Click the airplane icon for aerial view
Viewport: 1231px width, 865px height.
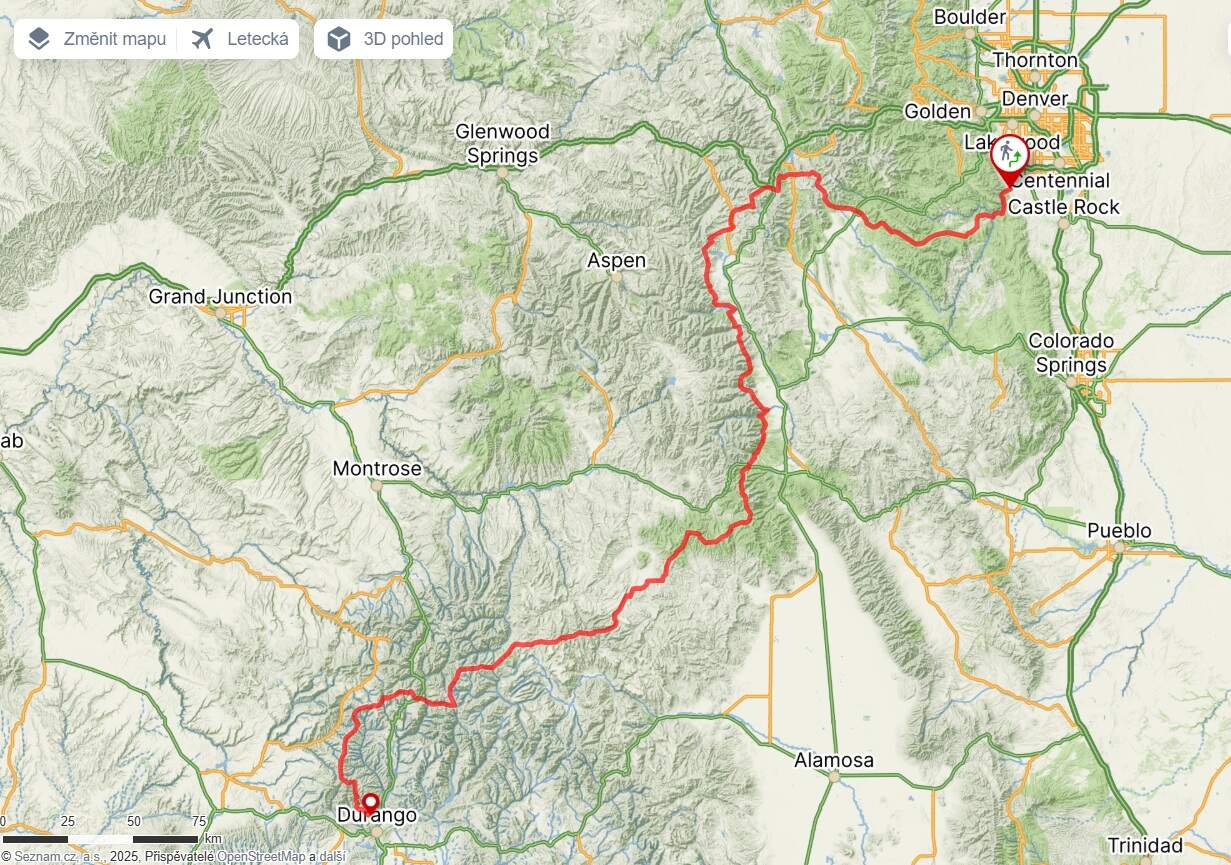pyautogui.click(x=203, y=39)
